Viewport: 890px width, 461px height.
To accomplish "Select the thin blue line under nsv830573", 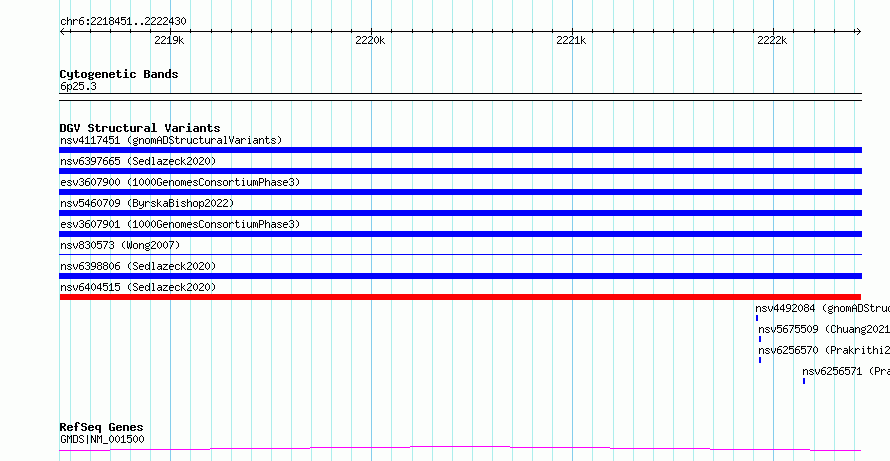I will coord(460,255).
